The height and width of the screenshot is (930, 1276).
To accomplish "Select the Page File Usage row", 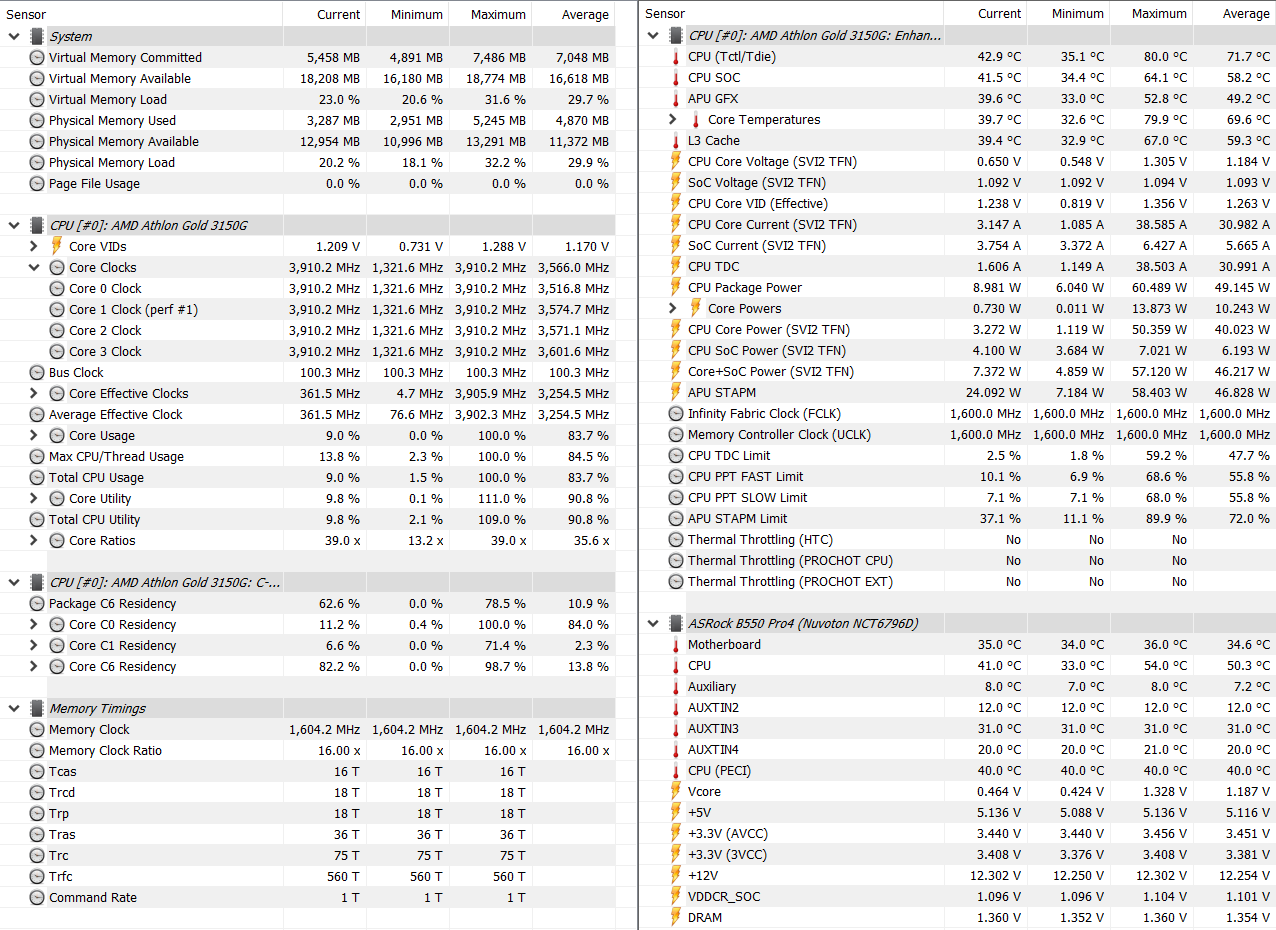I will pyautogui.click(x=308, y=184).
